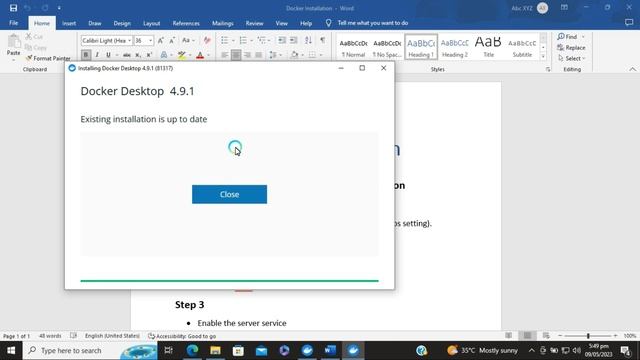Open the font name dropdown
This screenshot has width=640, height=360.
(x=129, y=40)
